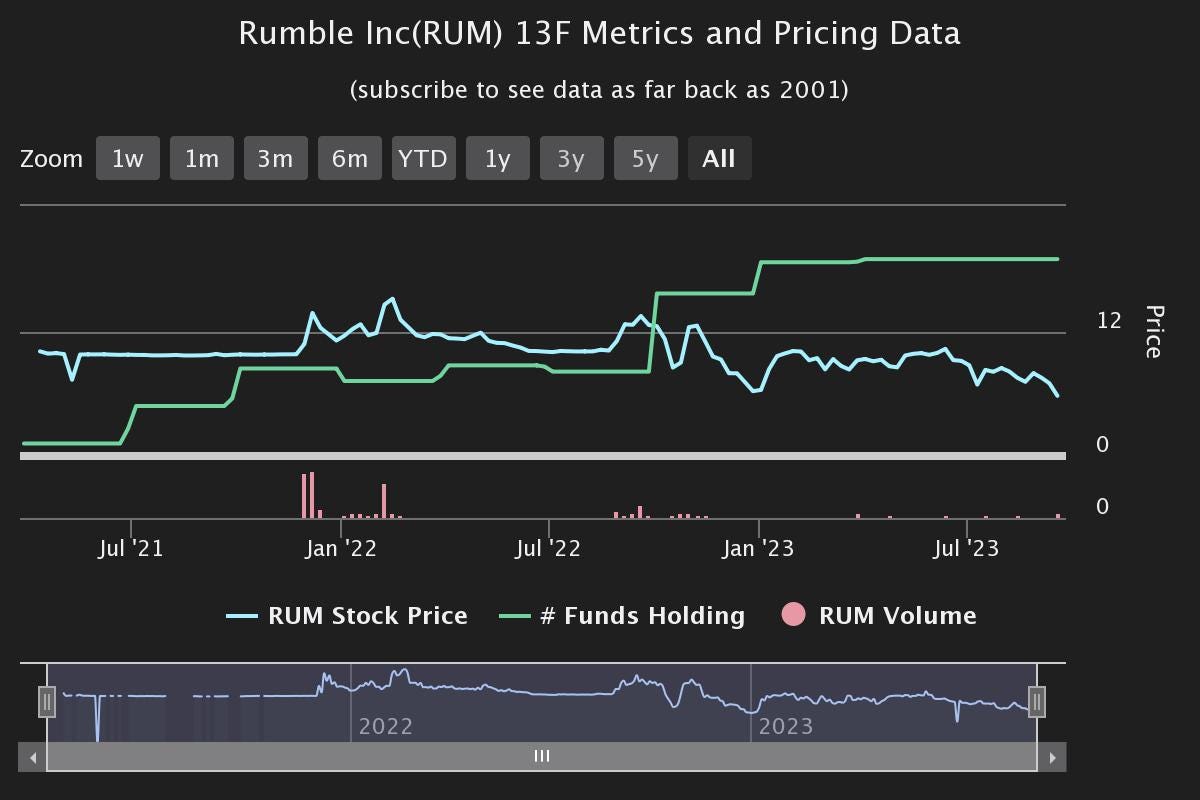Set zoom range to 6m
The height and width of the screenshot is (800, 1200).
coord(350,158)
